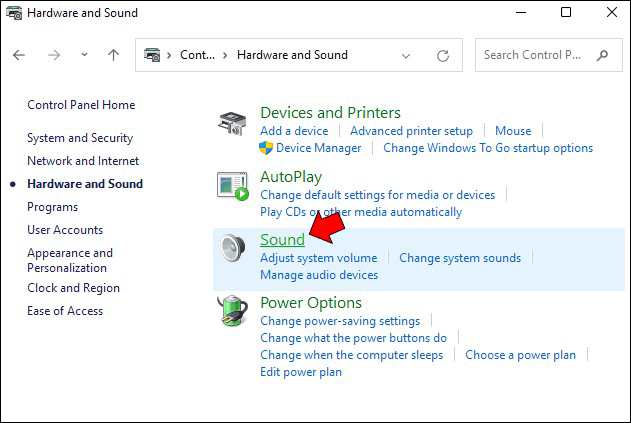Go back using the back arrow
This screenshot has height=423, width=631.
[19, 56]
